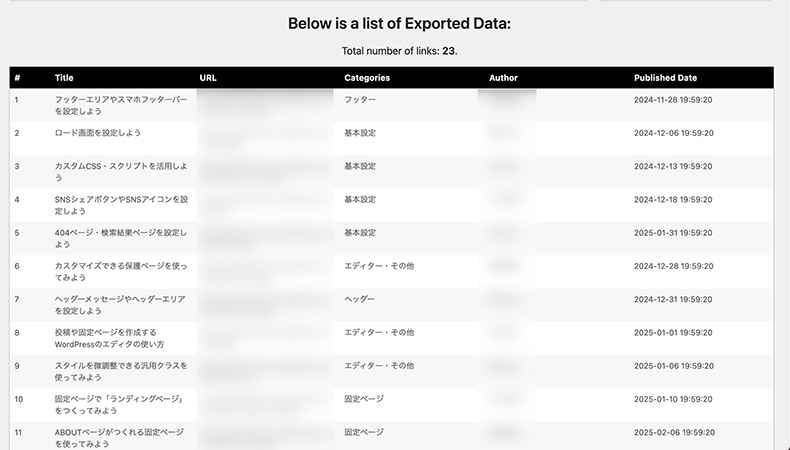The width and height of the screenshot is (790, 450).
Task: Click the blurred author name in row 3
Action: pos(506,166)
